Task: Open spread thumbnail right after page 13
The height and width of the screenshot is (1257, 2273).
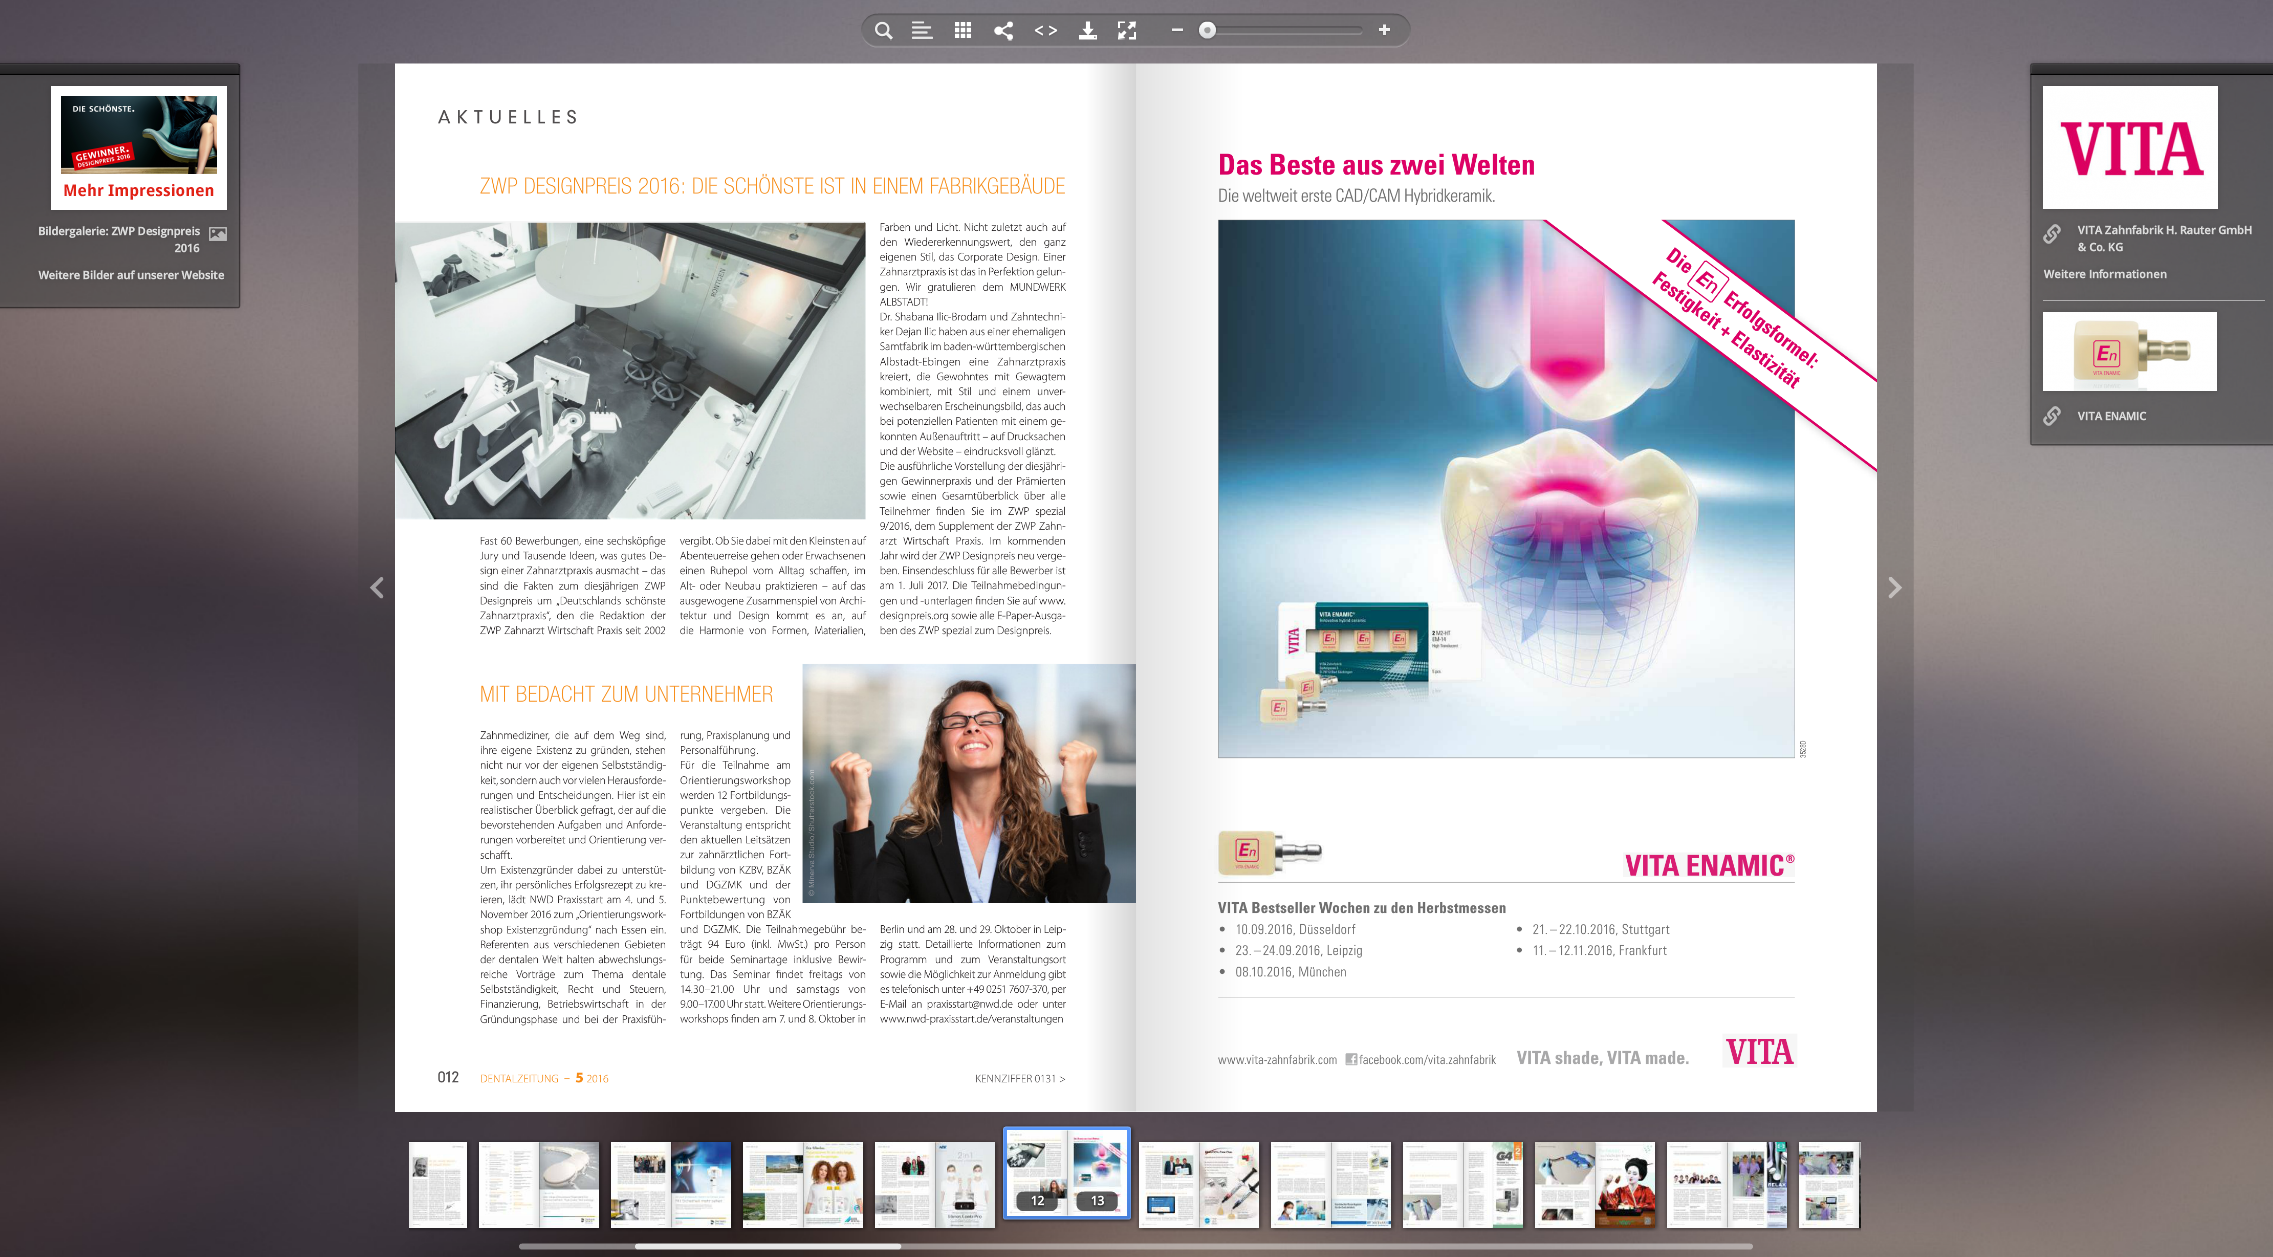Action: [1199, 1185]
